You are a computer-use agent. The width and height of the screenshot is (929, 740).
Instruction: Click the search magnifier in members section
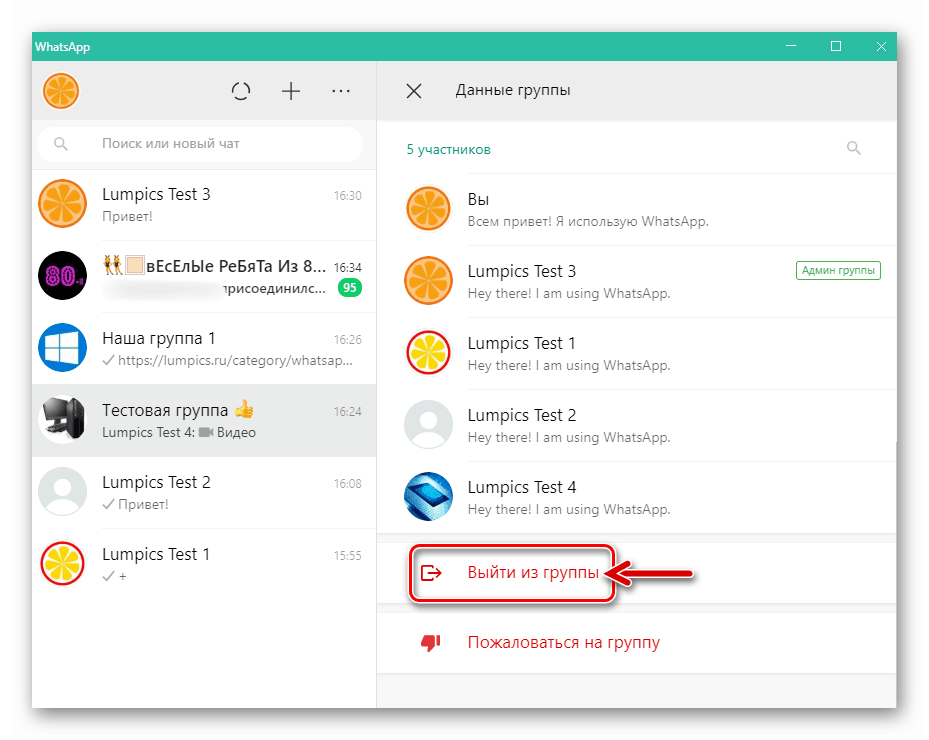coord(853,147)
